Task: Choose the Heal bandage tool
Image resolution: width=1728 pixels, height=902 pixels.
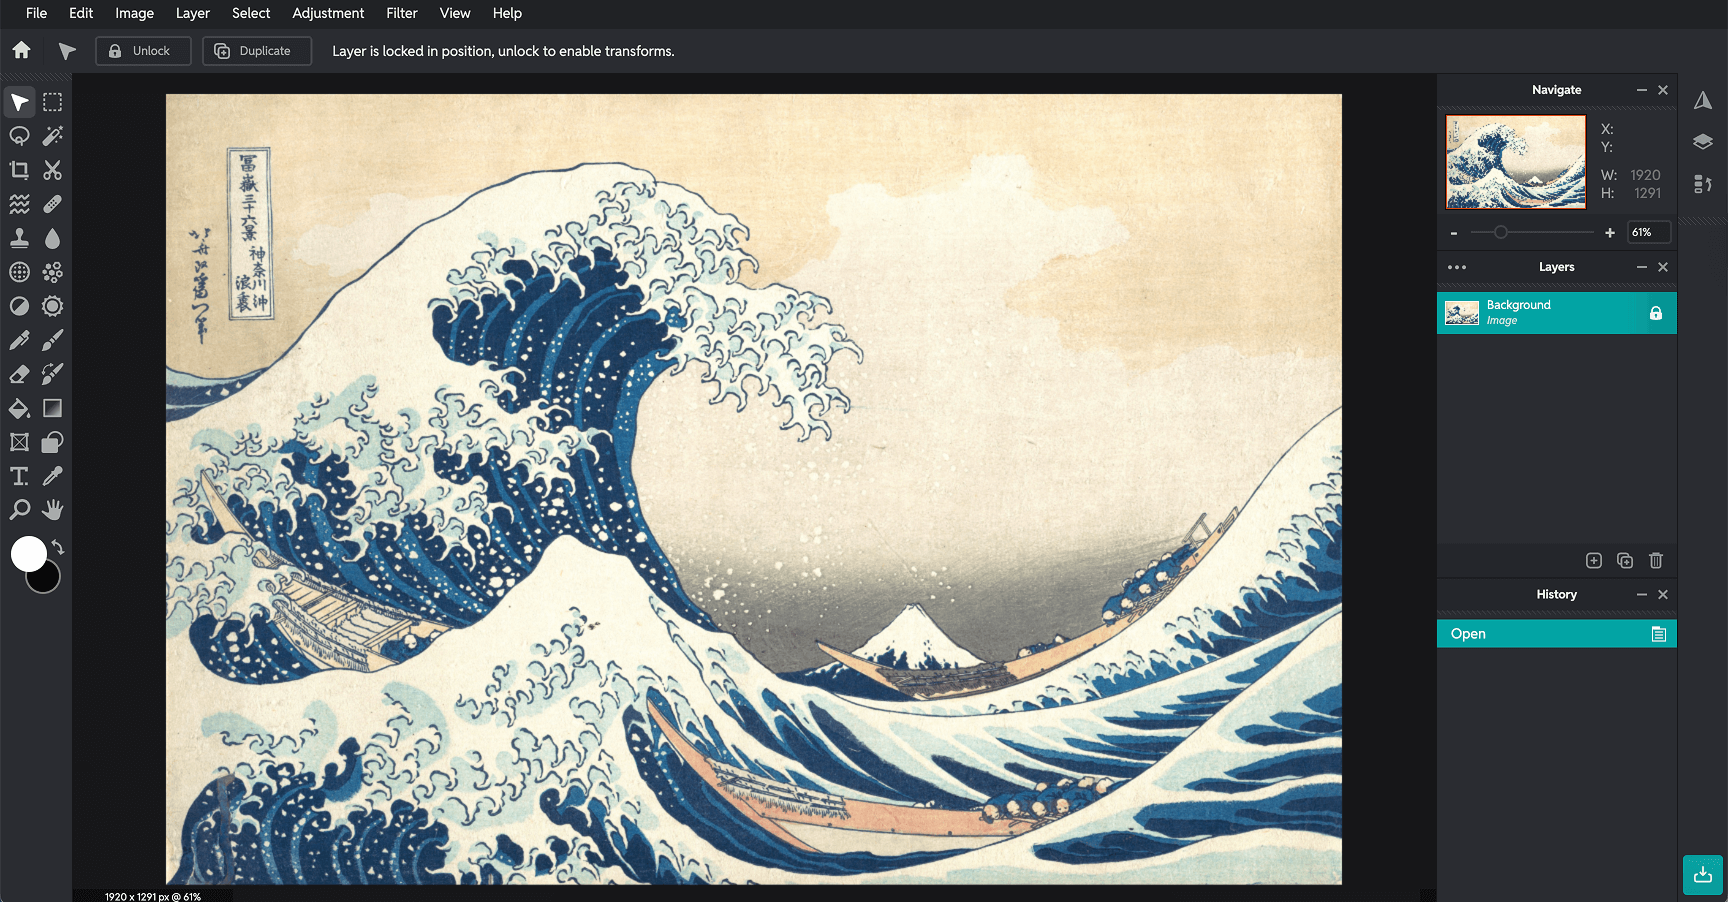Action: pyautogui.click(x=53, y=204)
